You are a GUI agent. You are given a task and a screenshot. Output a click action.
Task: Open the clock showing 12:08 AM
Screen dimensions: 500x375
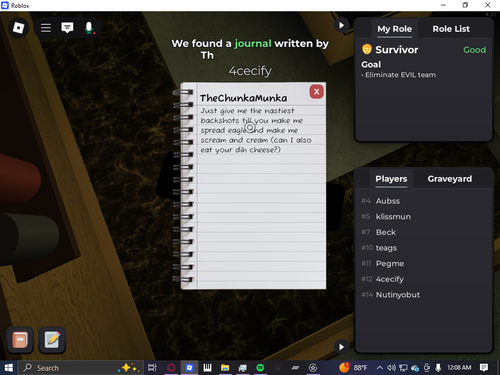[459, 368]
